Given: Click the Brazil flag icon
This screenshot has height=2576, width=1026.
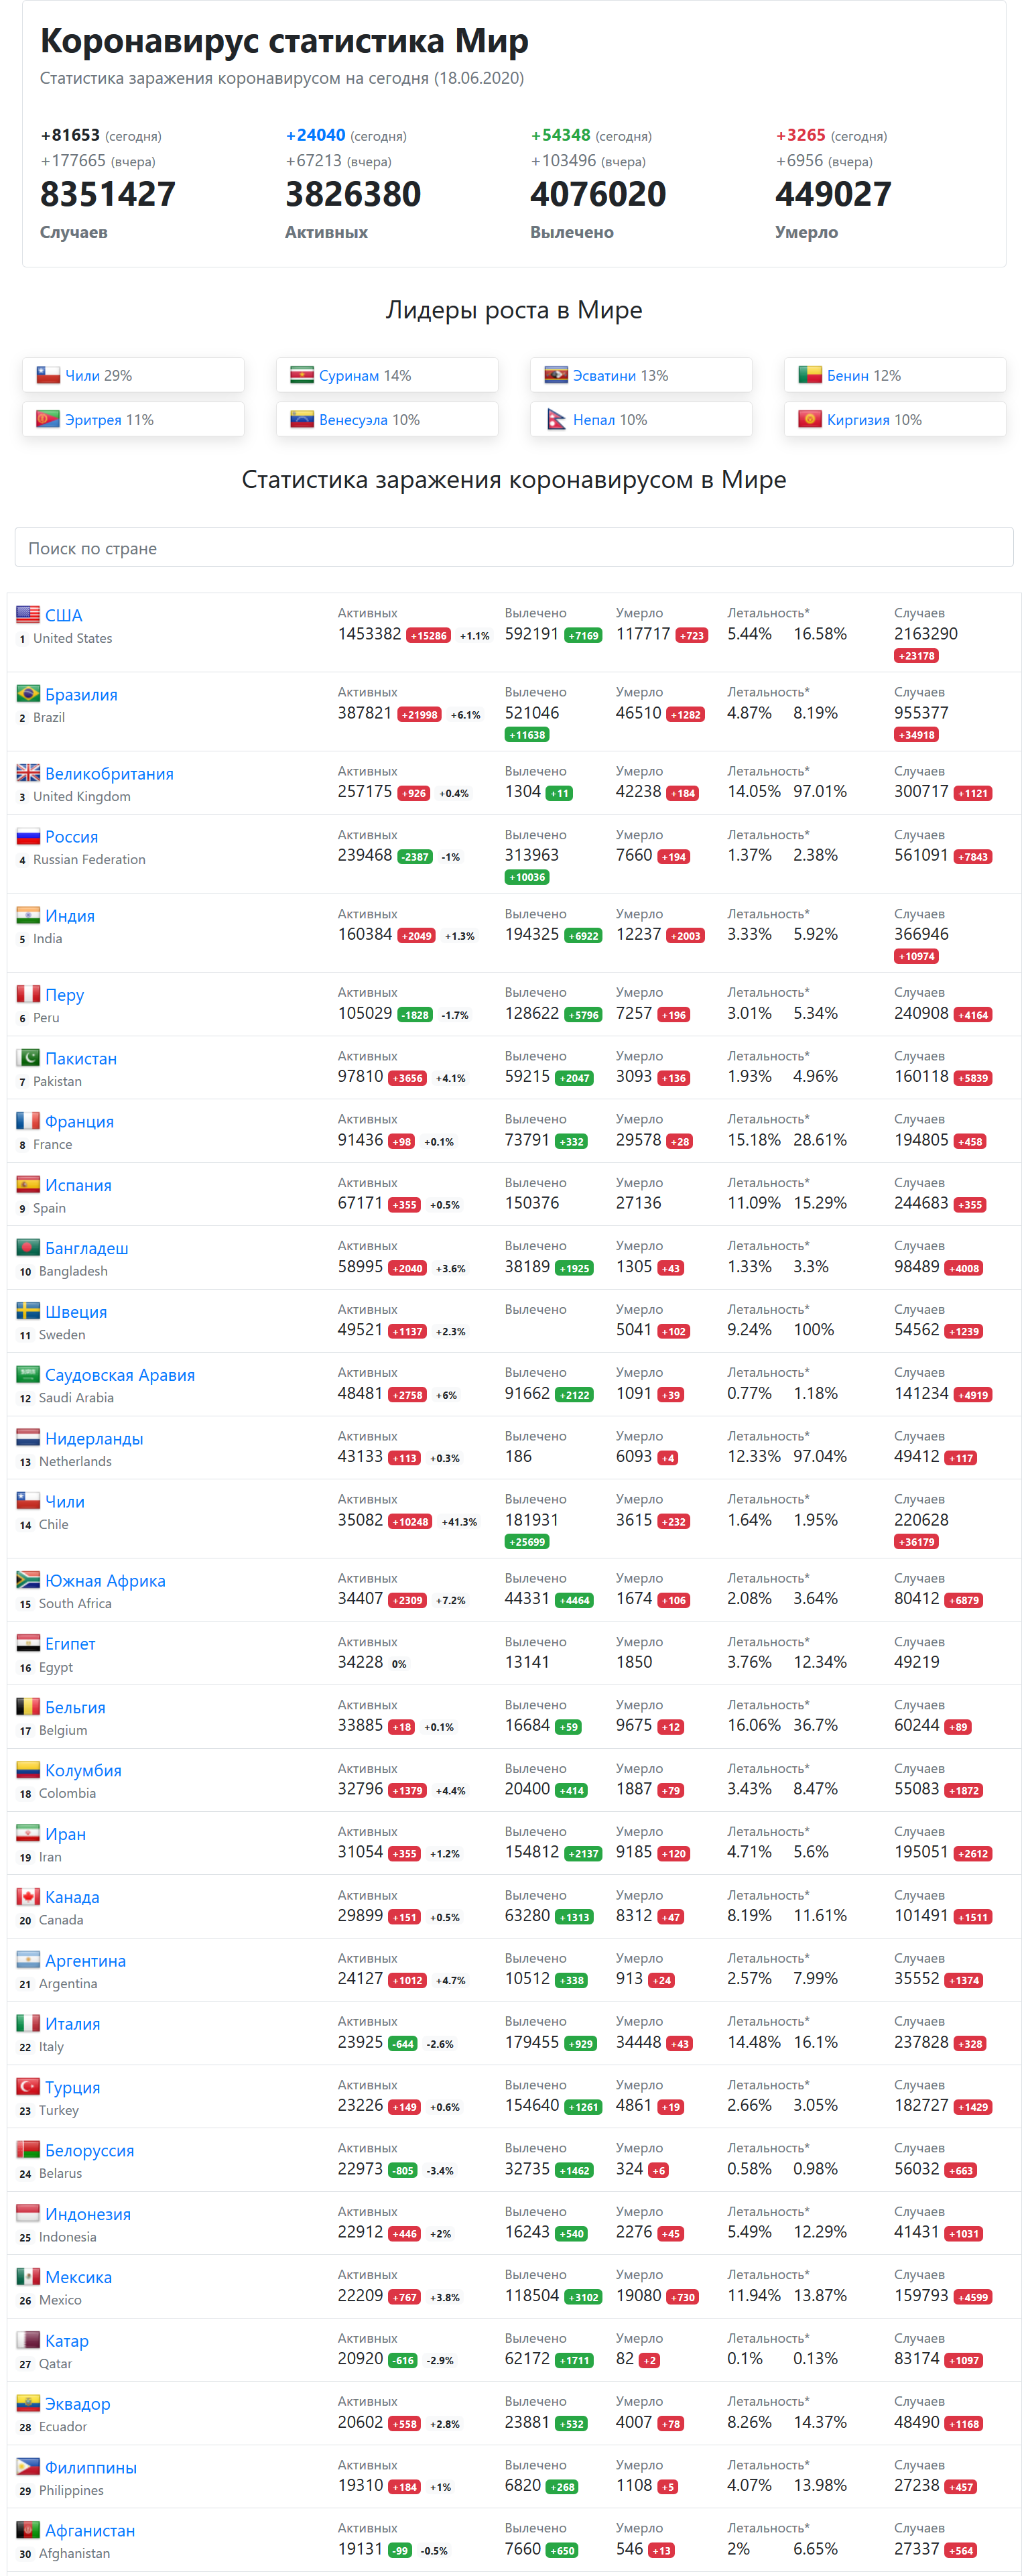Looking at the screenshot, I should tap(28, 694).
